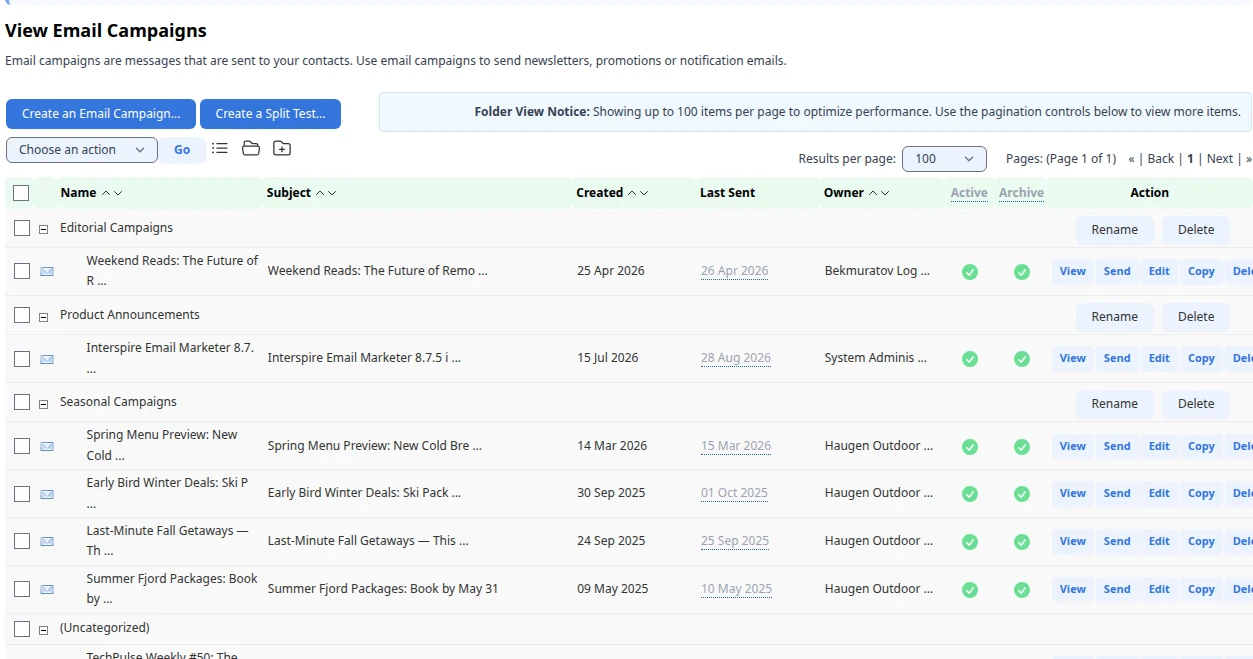Rename the Seasonal Campaigns folder

coord(1115,404)
